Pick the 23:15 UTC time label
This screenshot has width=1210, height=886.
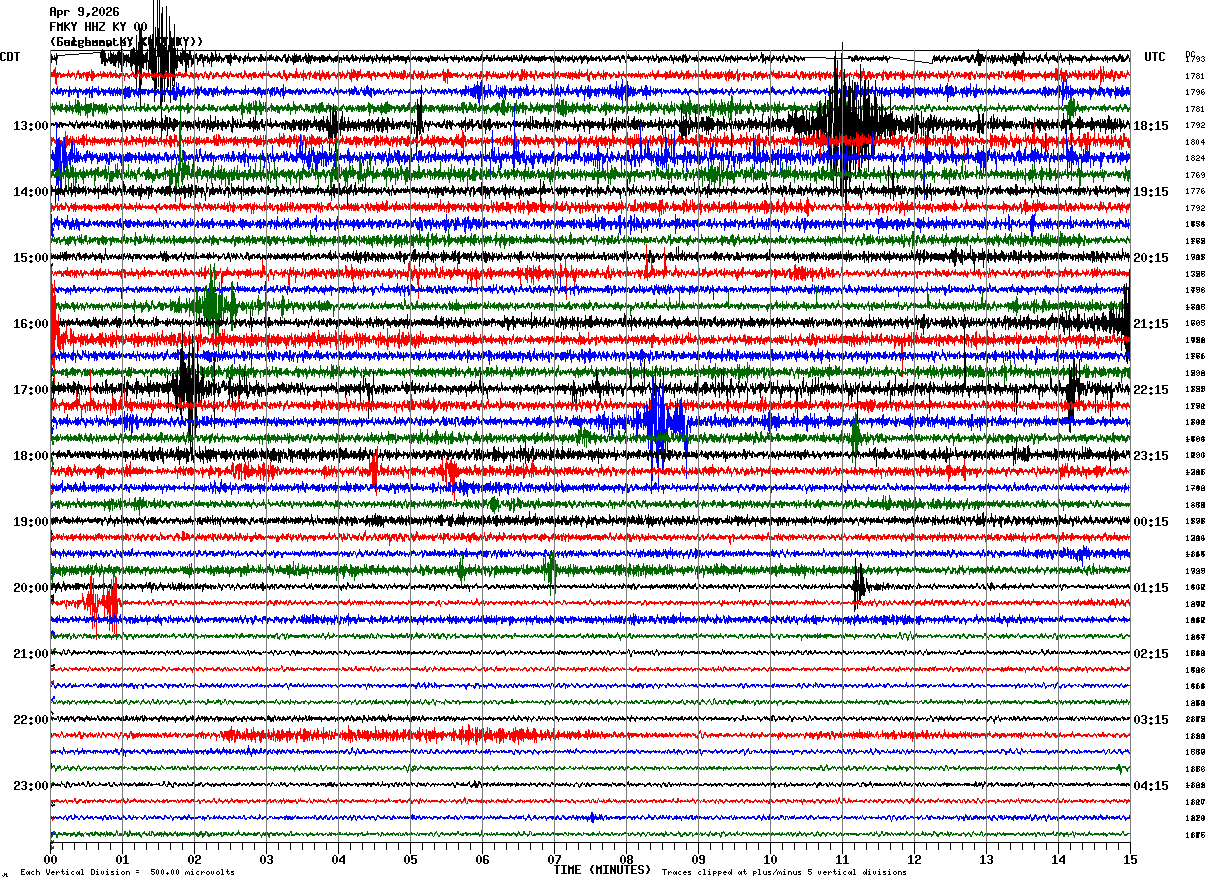point(1151,456)
